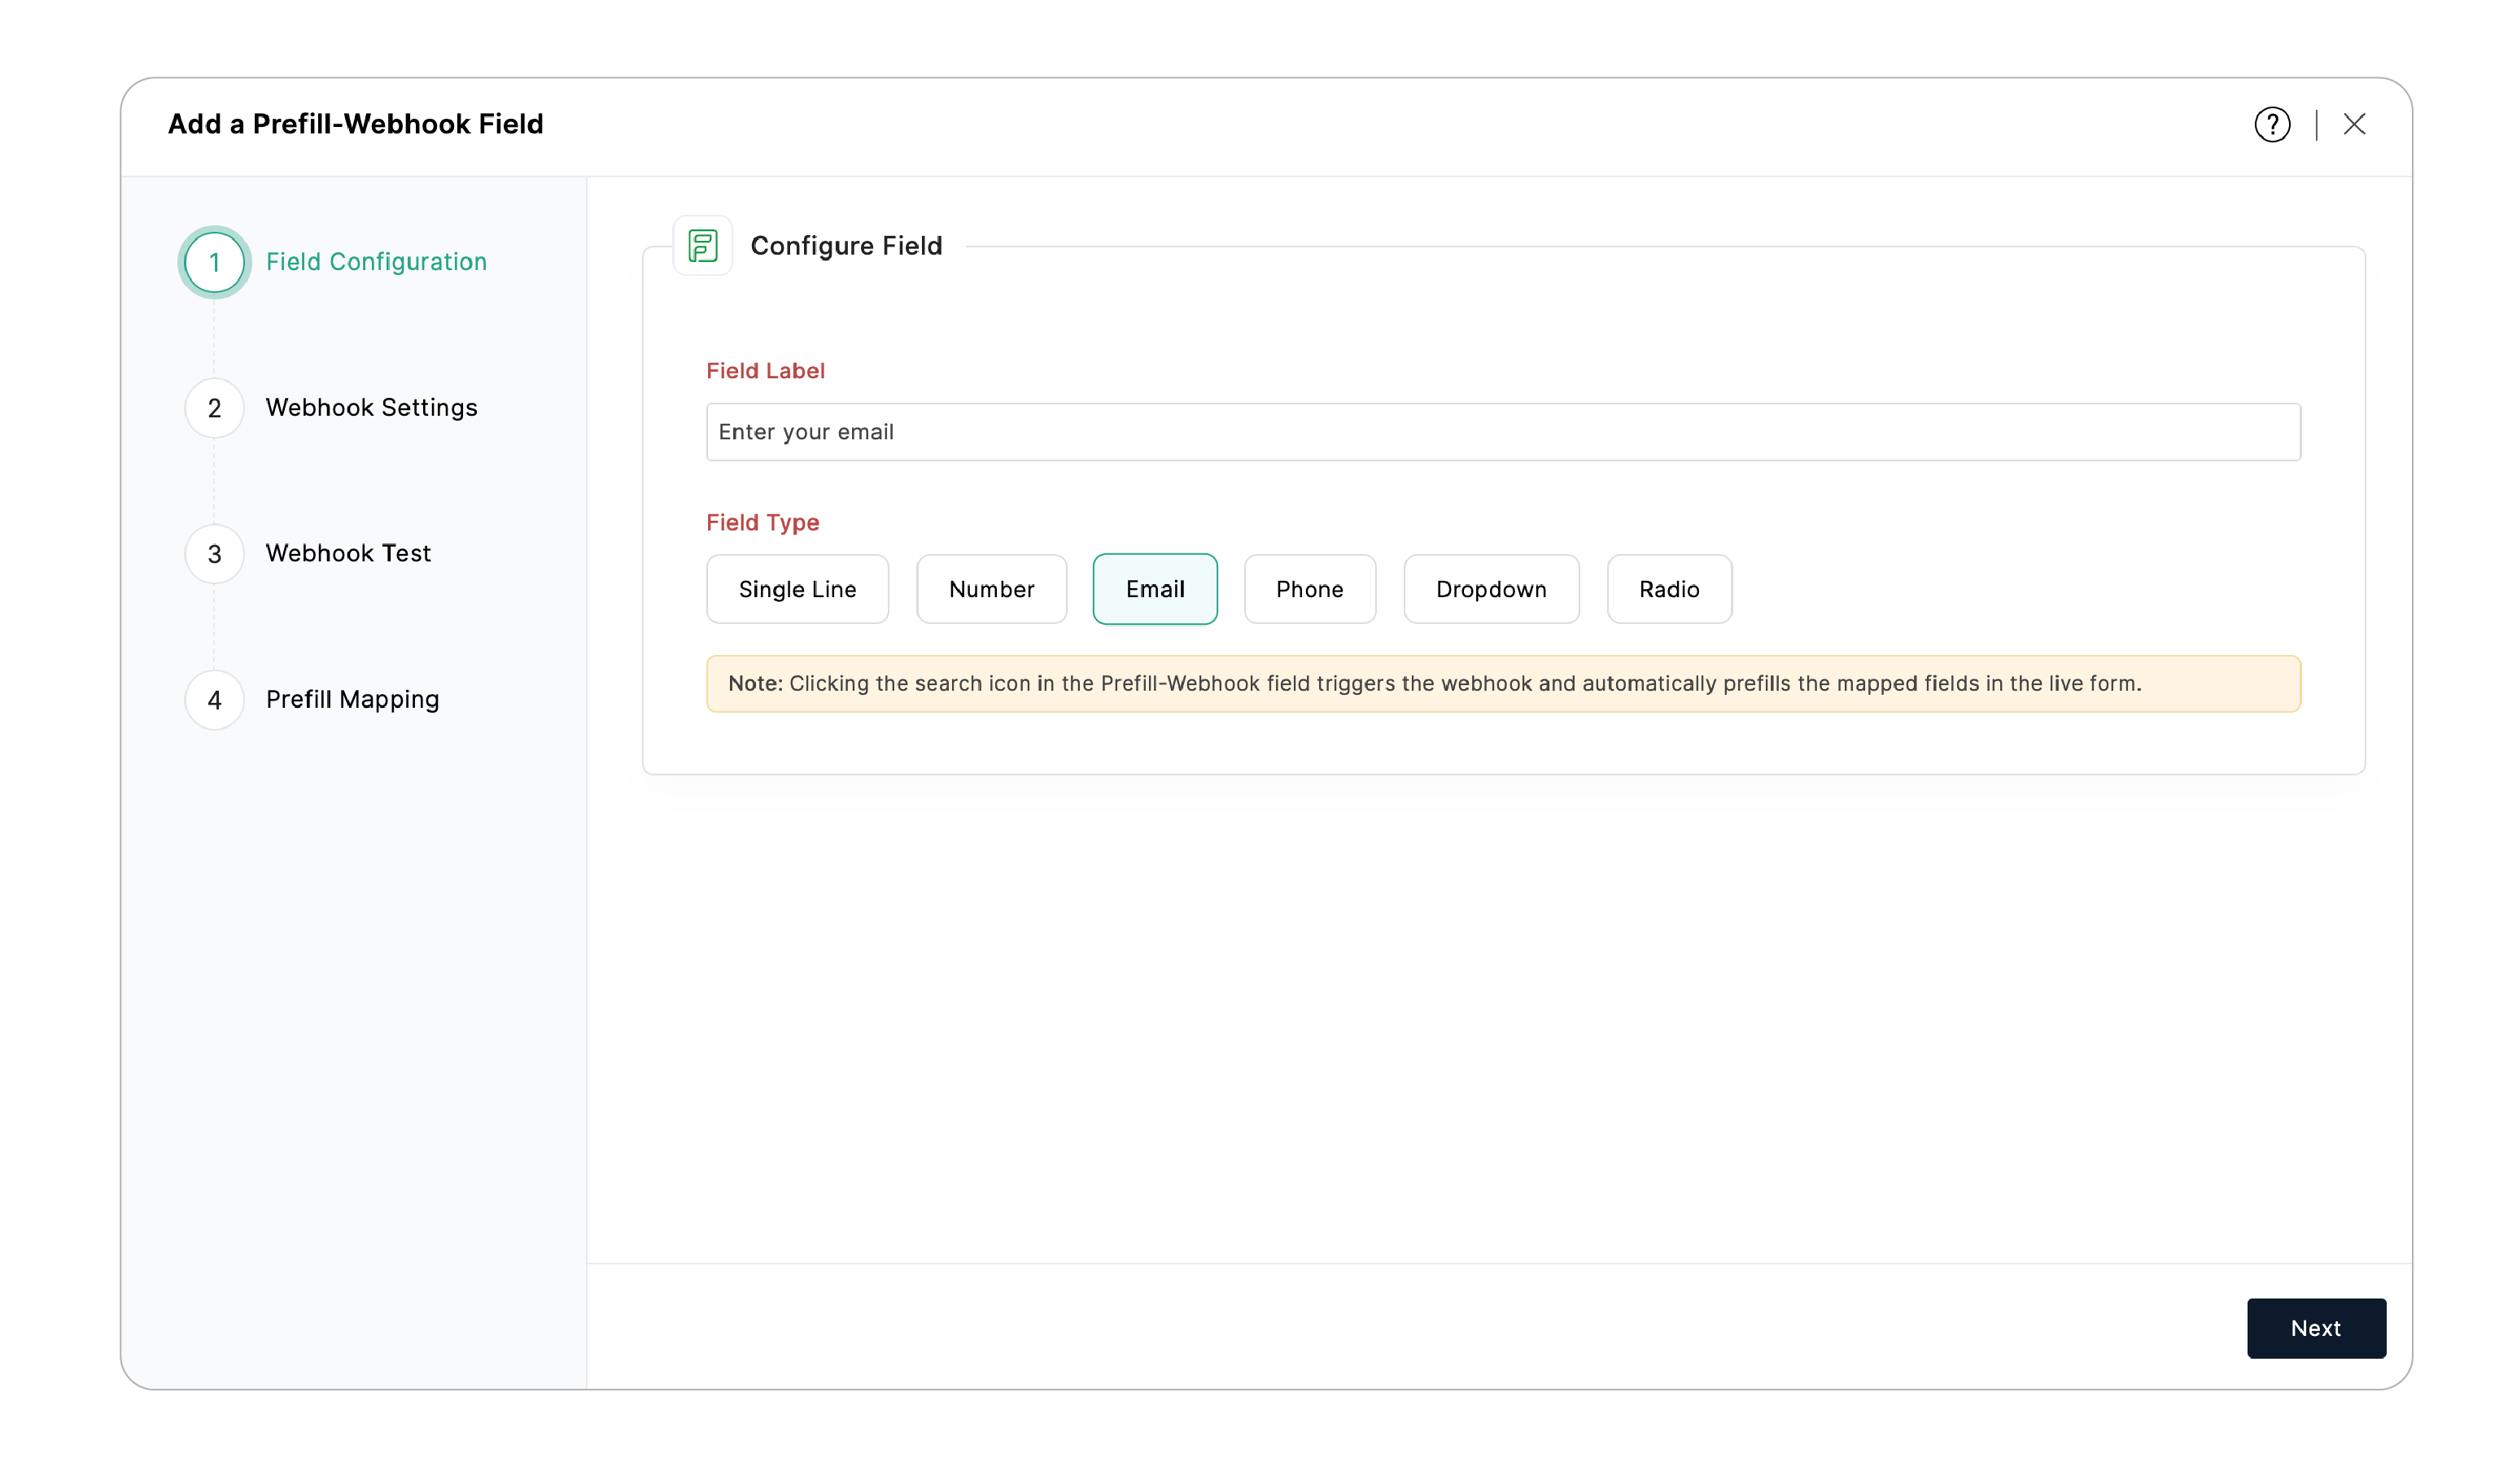
Task: Choose the Email field type option
Action: (1154, 589)
